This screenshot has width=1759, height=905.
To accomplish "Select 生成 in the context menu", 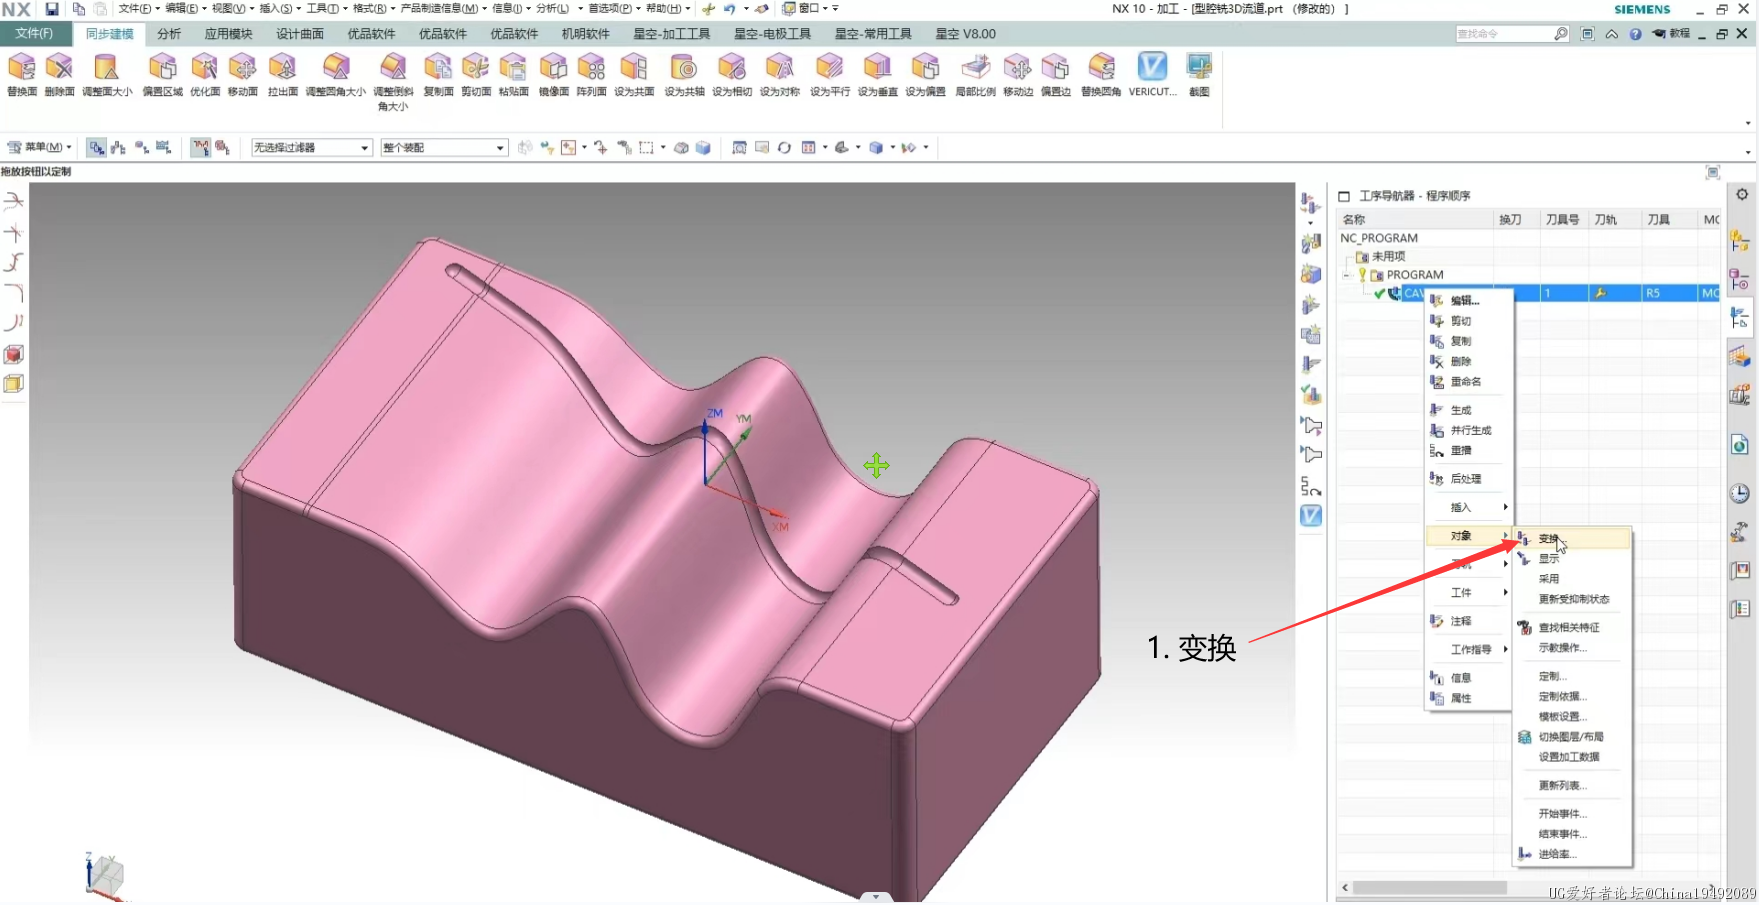I will [x=1467, y=410].
